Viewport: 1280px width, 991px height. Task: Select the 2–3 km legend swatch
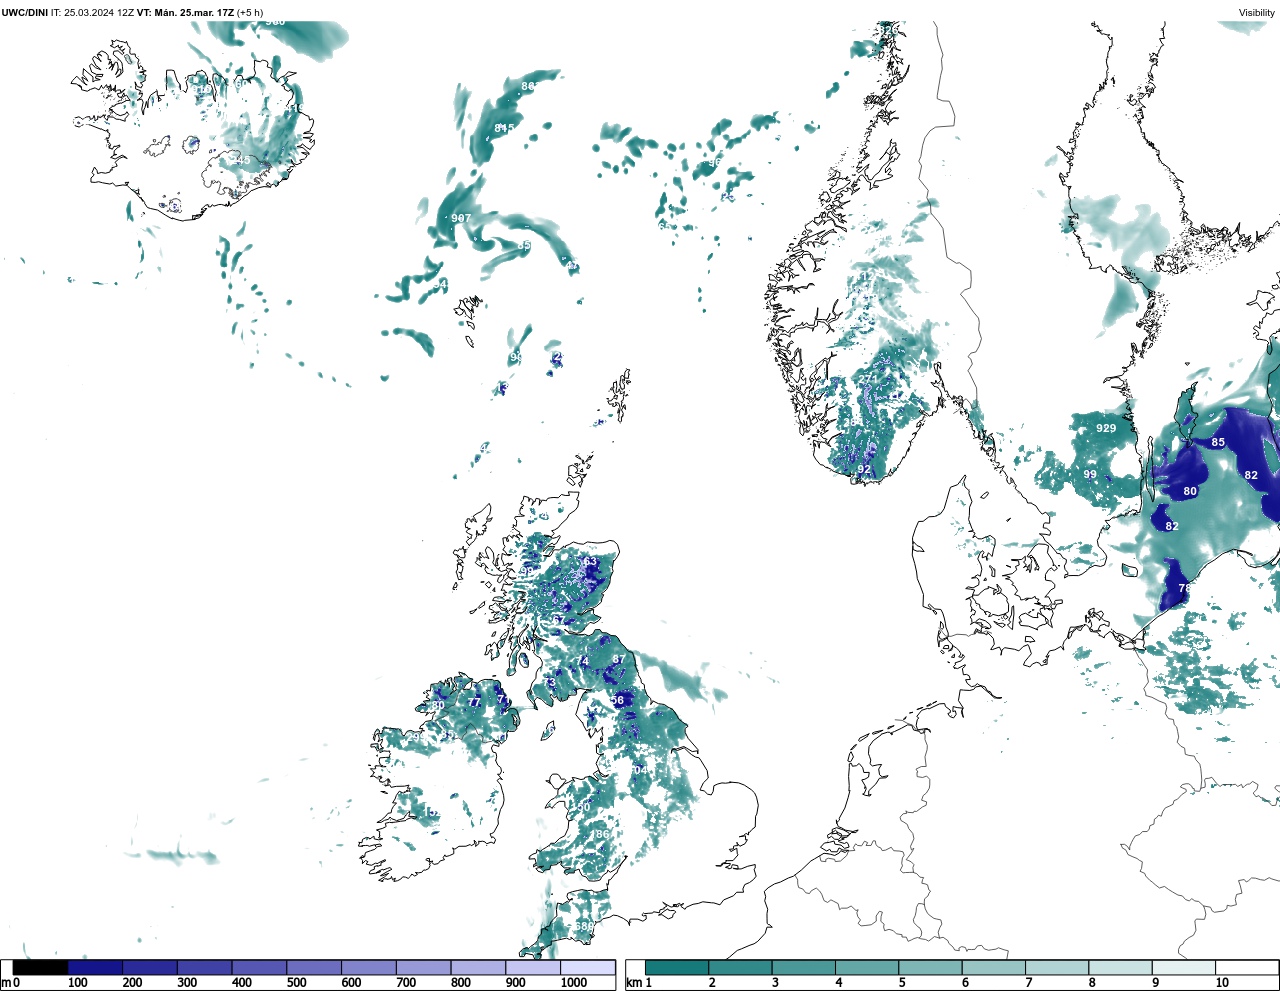740,967
